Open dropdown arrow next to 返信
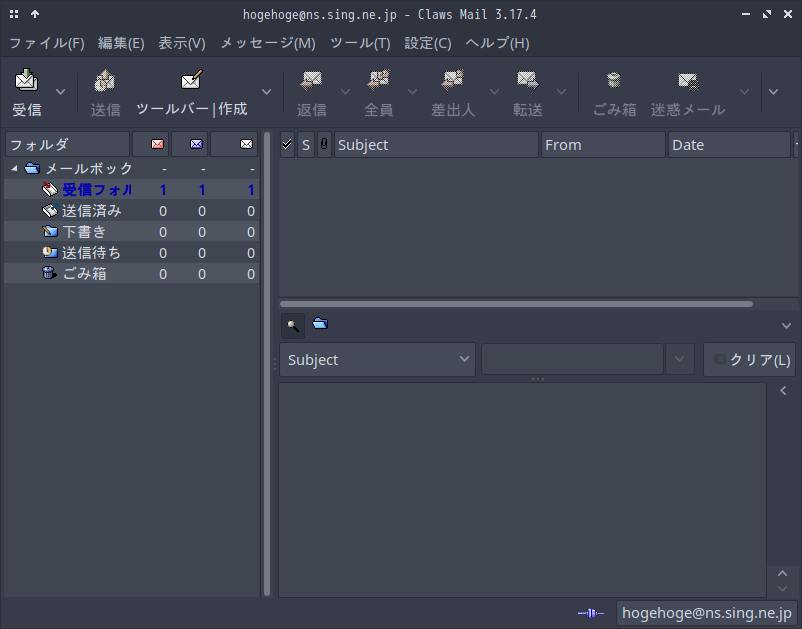 point(345,92)
